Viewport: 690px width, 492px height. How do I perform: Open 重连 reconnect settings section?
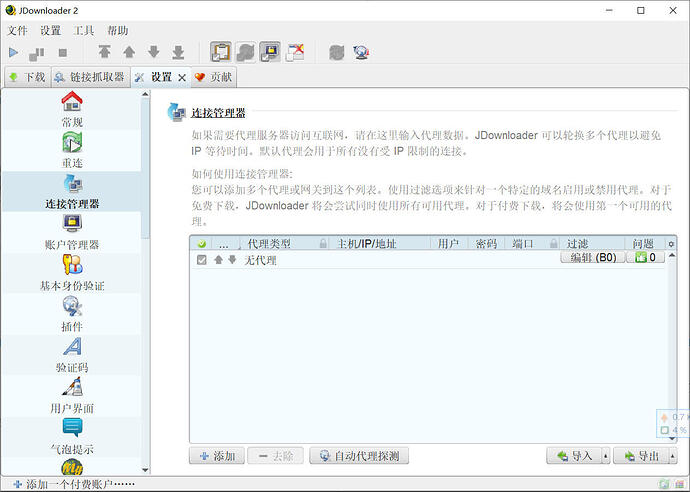click(x=72, y=150)
